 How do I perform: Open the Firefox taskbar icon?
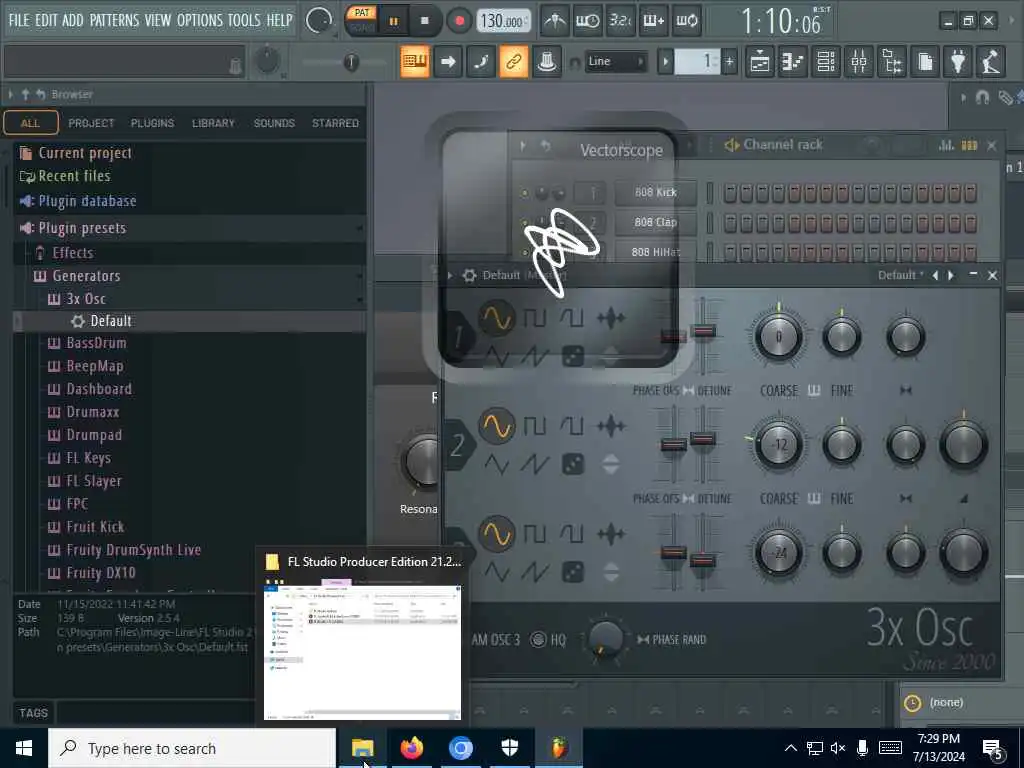(411, 748)
